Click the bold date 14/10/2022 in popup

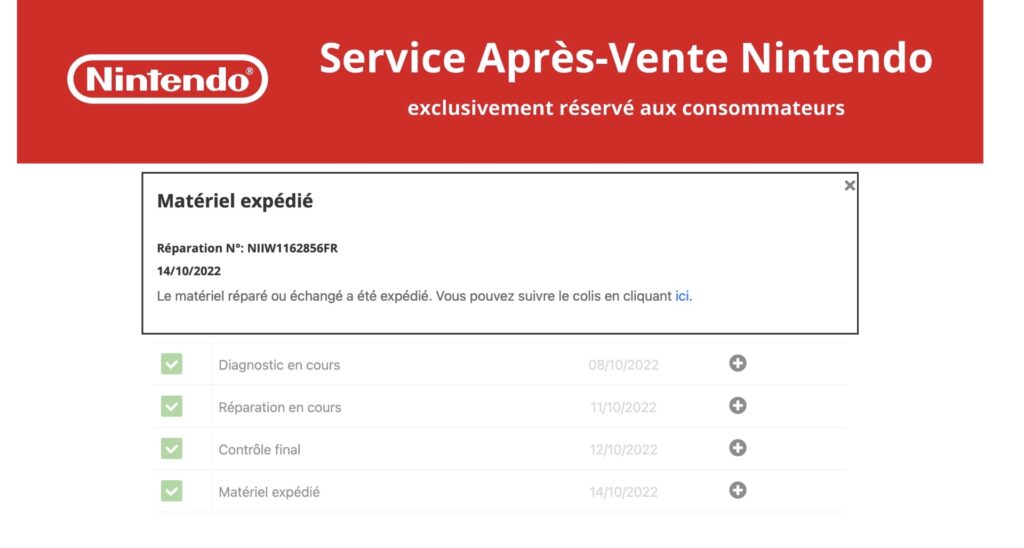pos(189,271)
